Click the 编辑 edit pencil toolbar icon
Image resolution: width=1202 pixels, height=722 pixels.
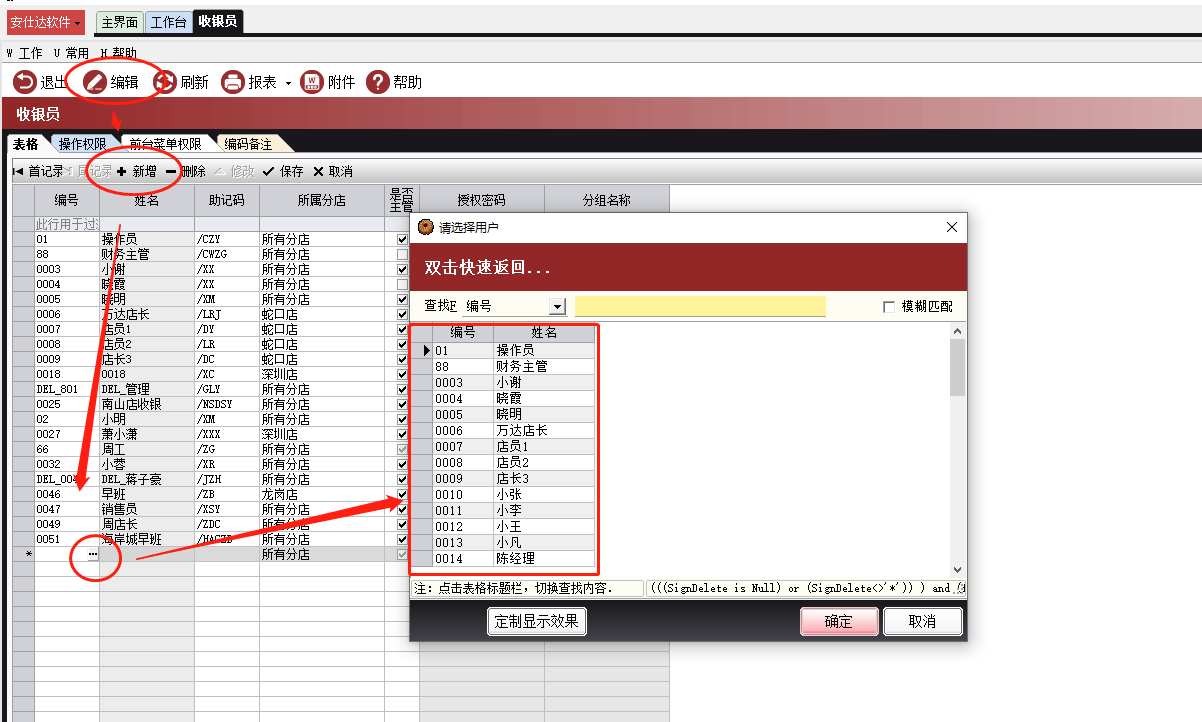click(x=95, y=82)
